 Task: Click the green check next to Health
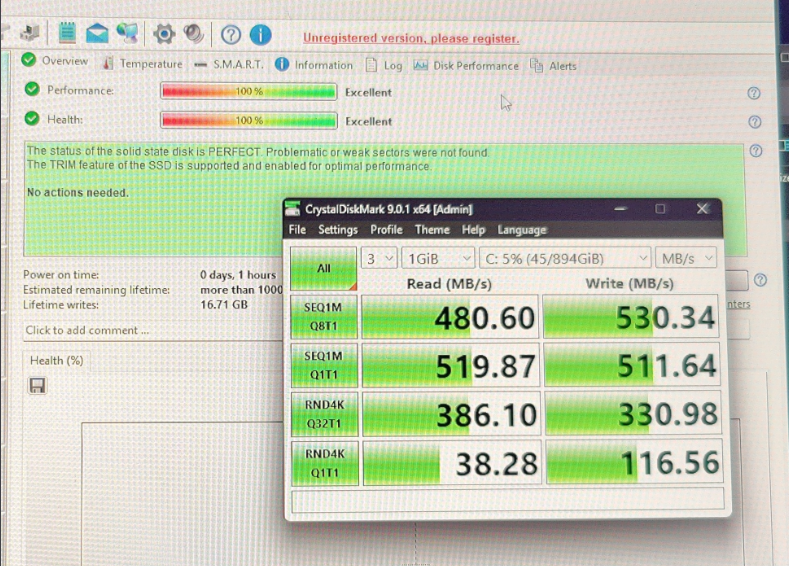click(x=32, y=119)
